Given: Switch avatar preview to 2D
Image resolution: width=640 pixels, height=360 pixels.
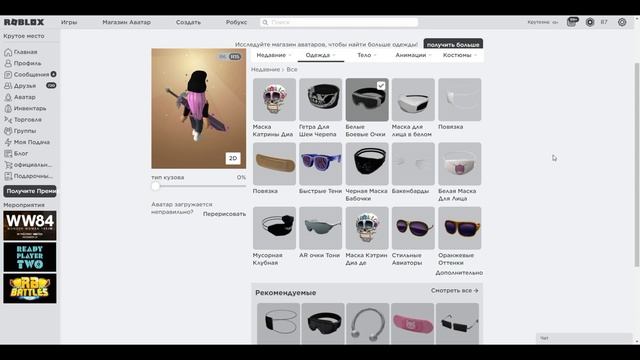Looking at the screenshot, I should (233, 158).
